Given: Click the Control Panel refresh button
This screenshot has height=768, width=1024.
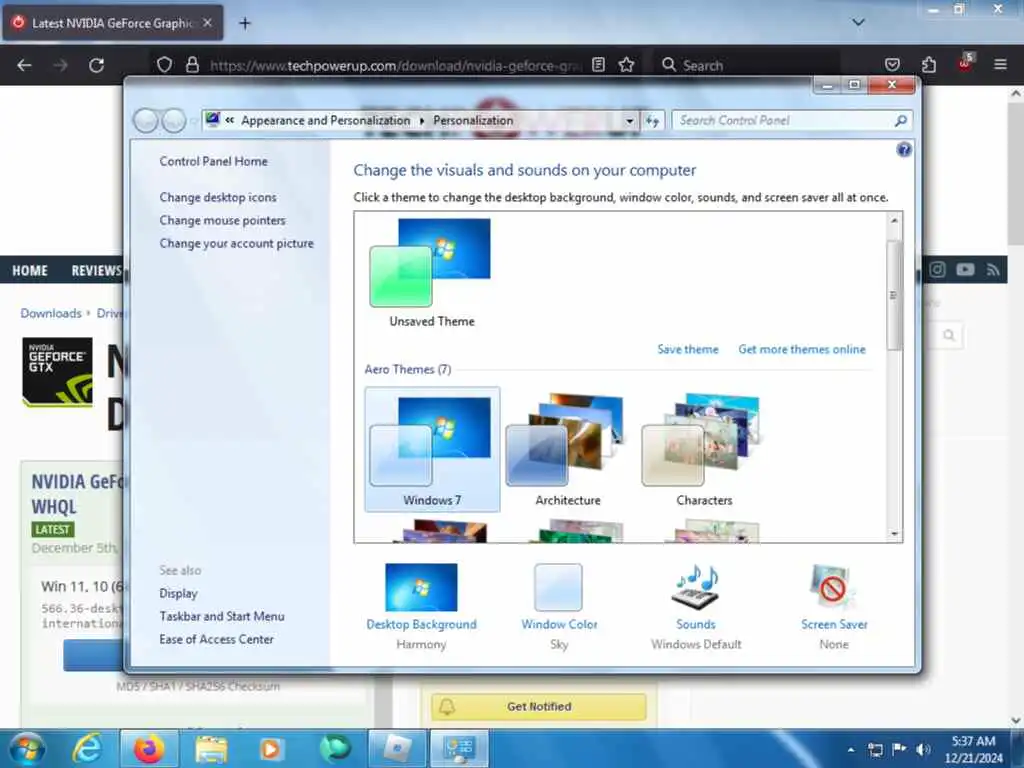Looking at the screenshot, I should 652,120.
